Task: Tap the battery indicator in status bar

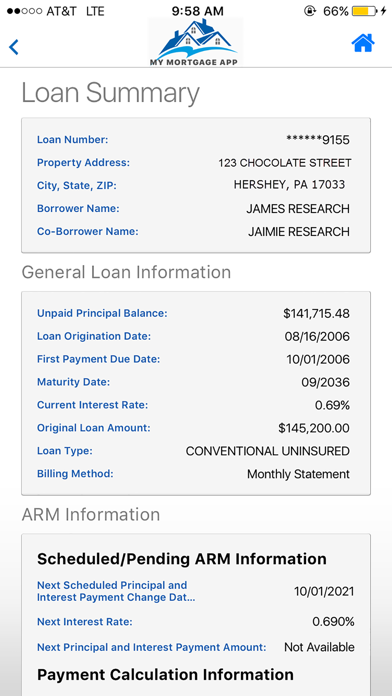Action: (366, 11)
